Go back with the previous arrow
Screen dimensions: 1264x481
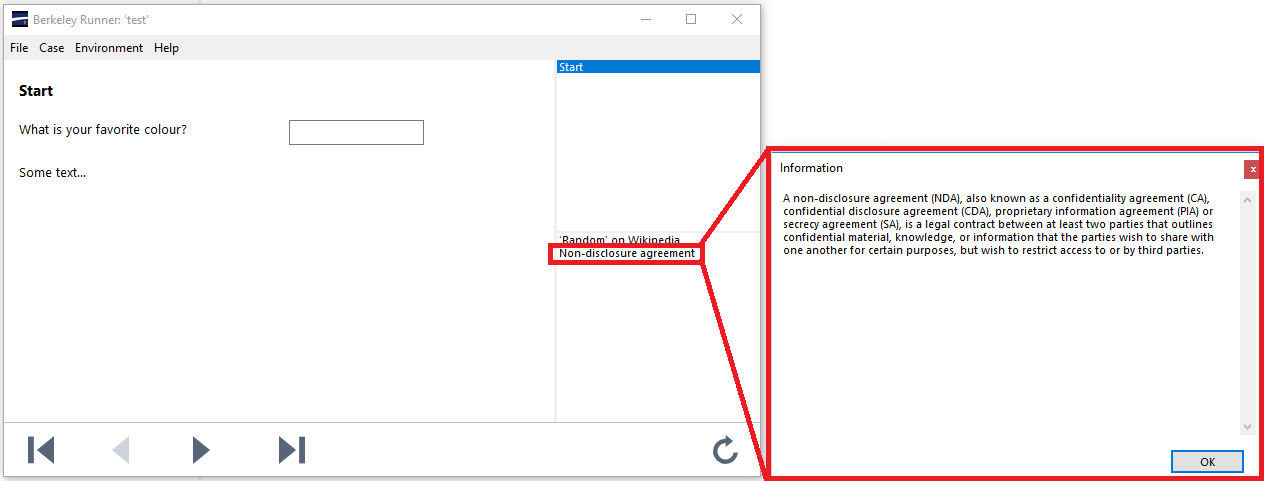coord(121,450)
